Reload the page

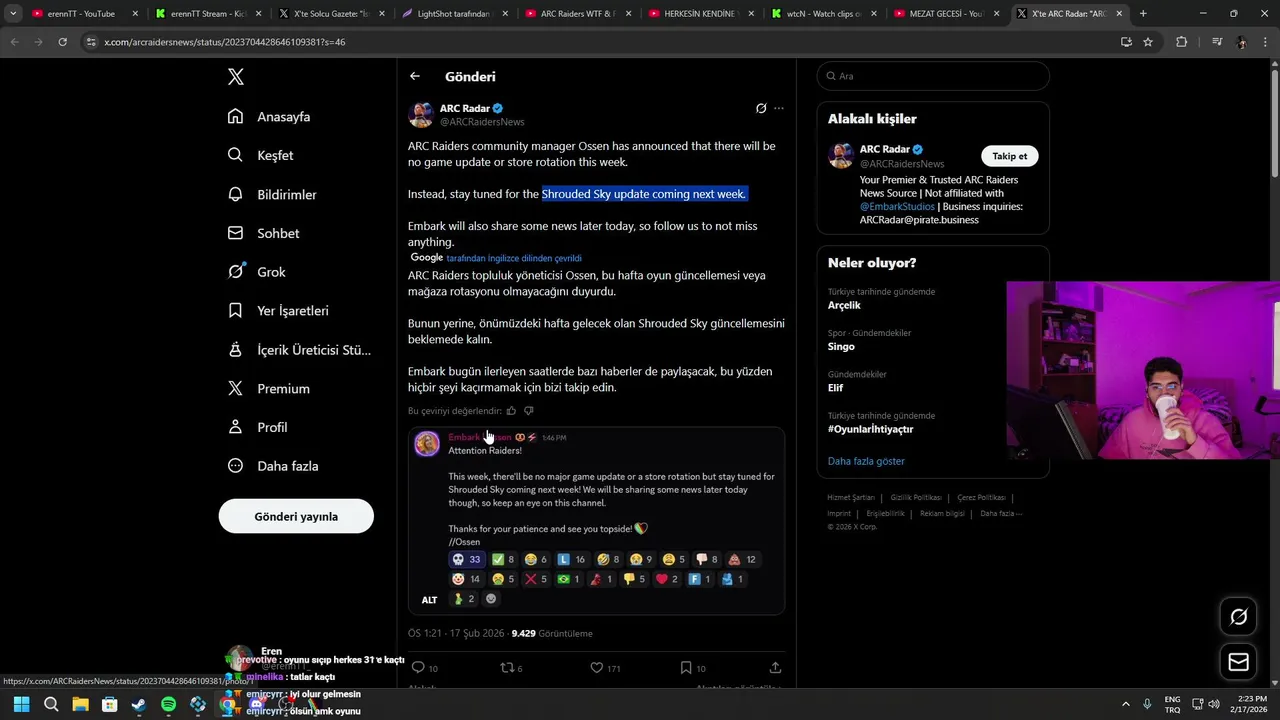point(62,42)
